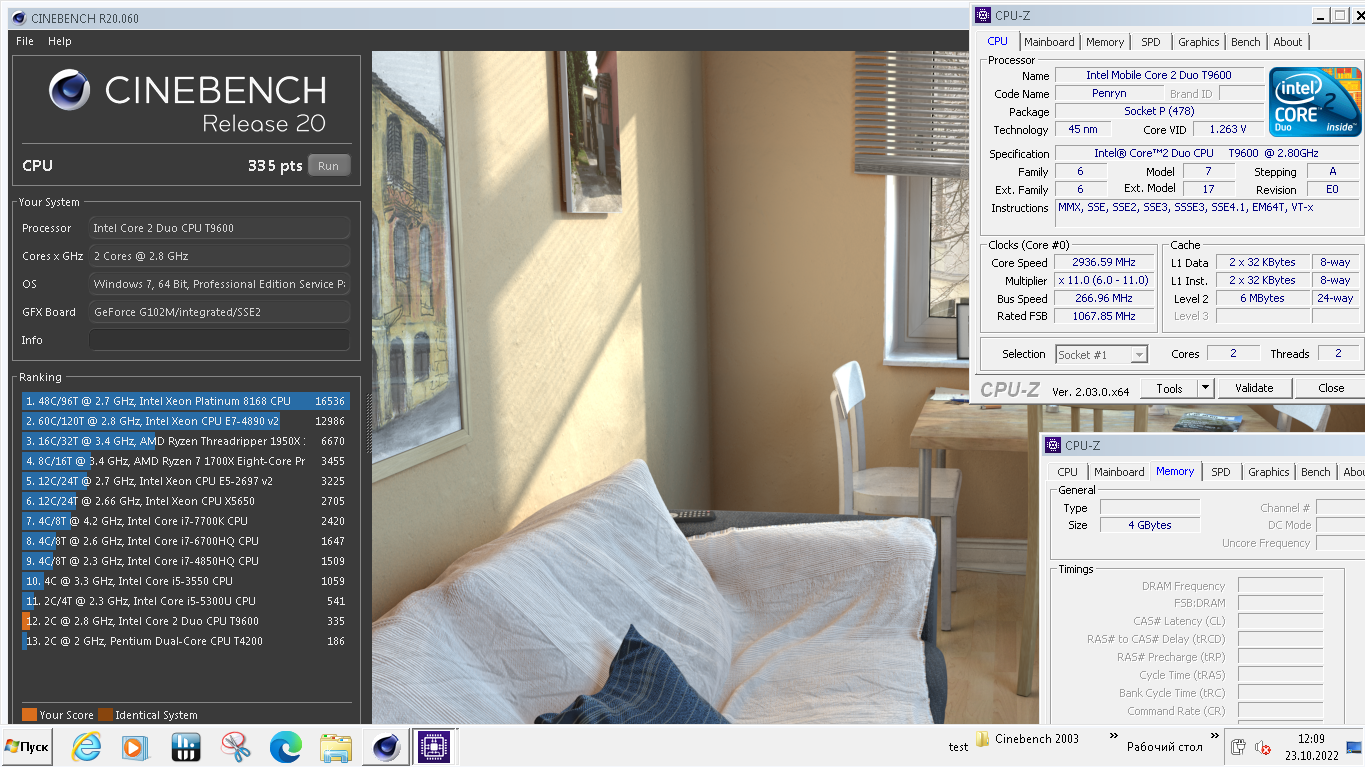Select ranking row Core i7-7700K CPU
Viewport: 1365px width, 767px height.
point(185,521)
